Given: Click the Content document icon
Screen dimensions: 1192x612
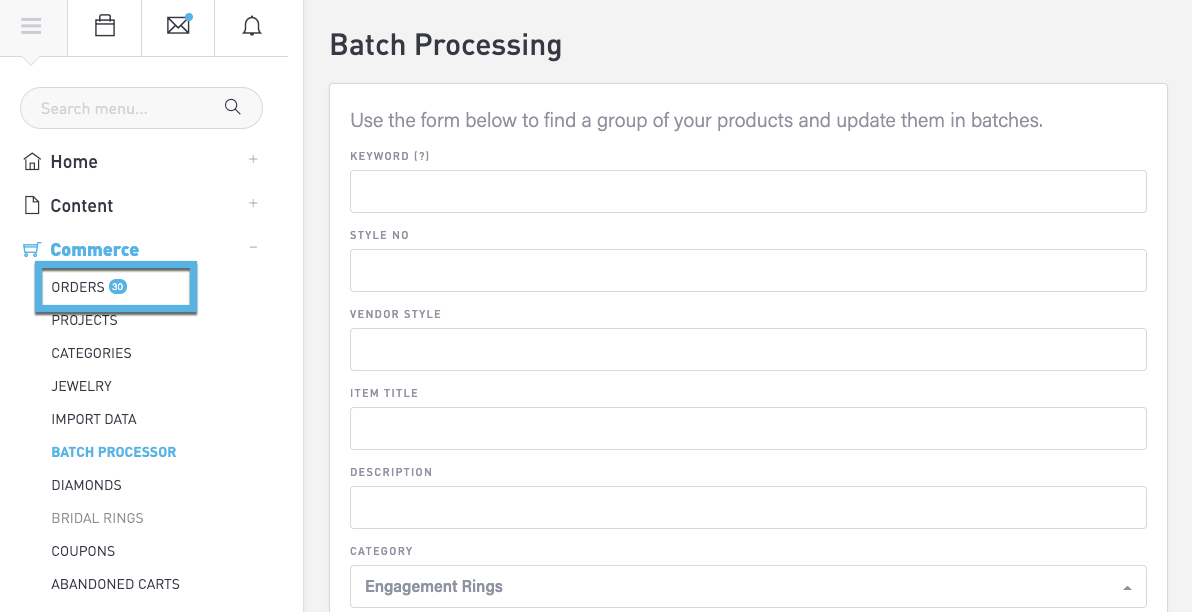Looking at the screenshot, I should point(32,205).
